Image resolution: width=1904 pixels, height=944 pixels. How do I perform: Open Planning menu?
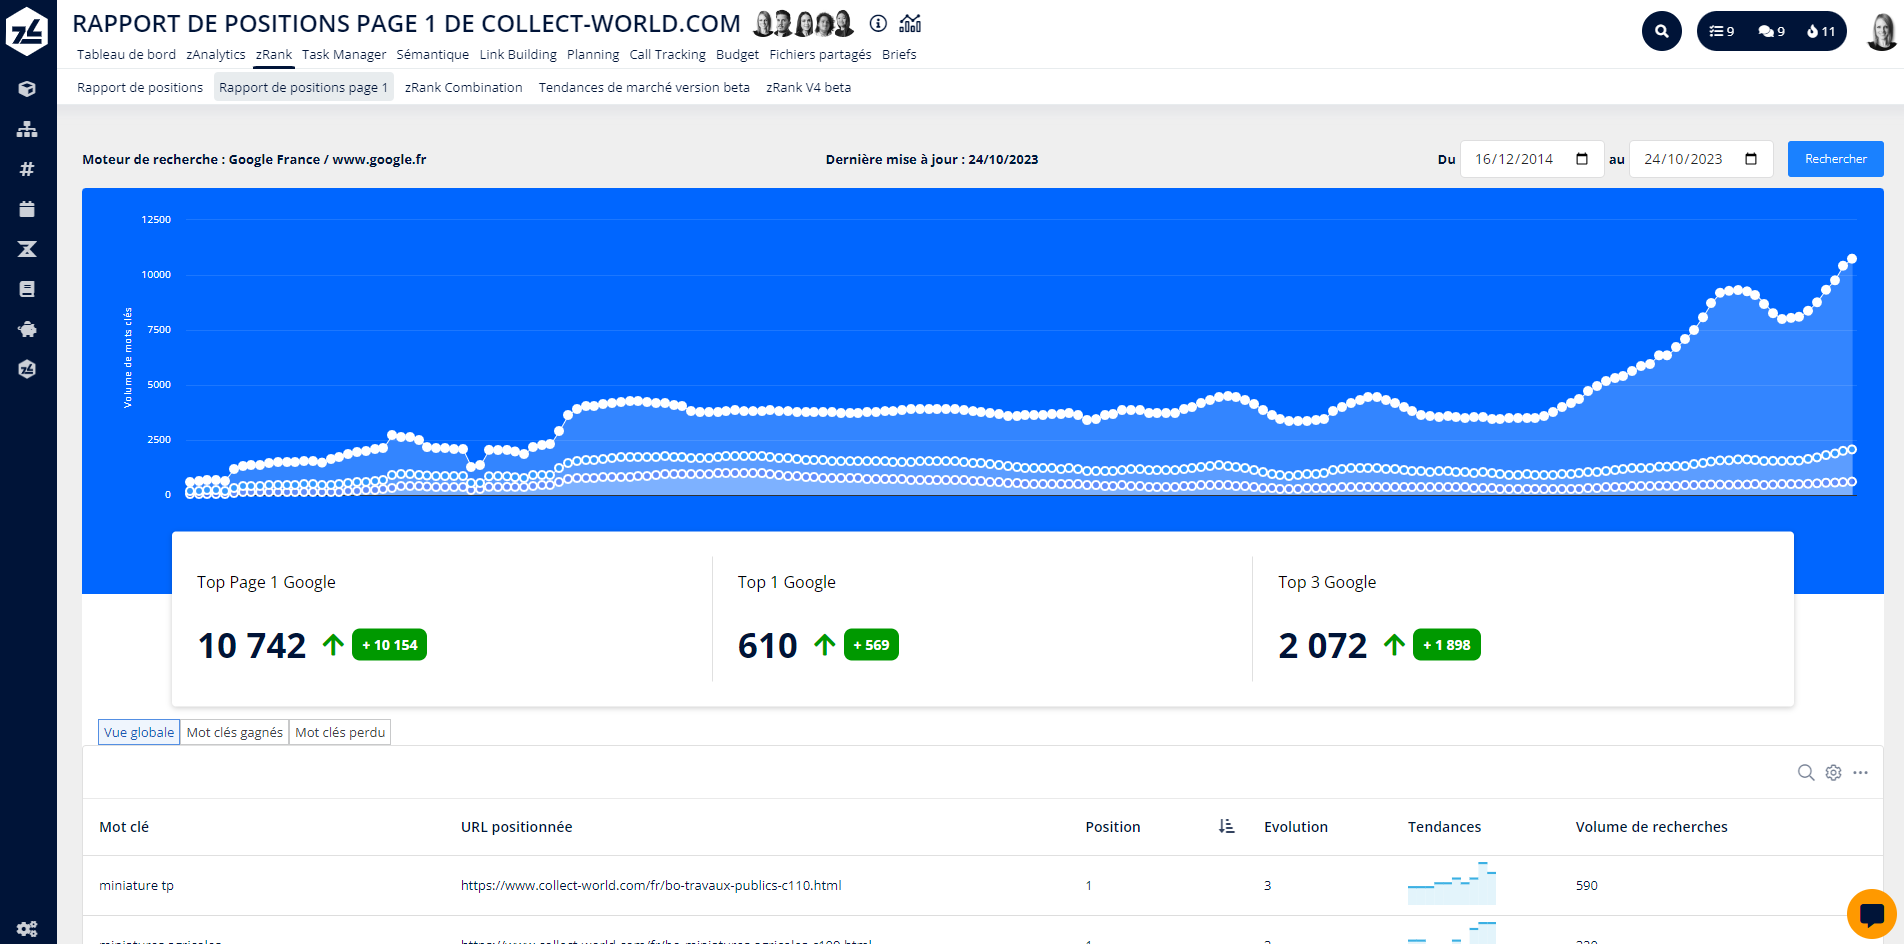[x=593, y=54]
